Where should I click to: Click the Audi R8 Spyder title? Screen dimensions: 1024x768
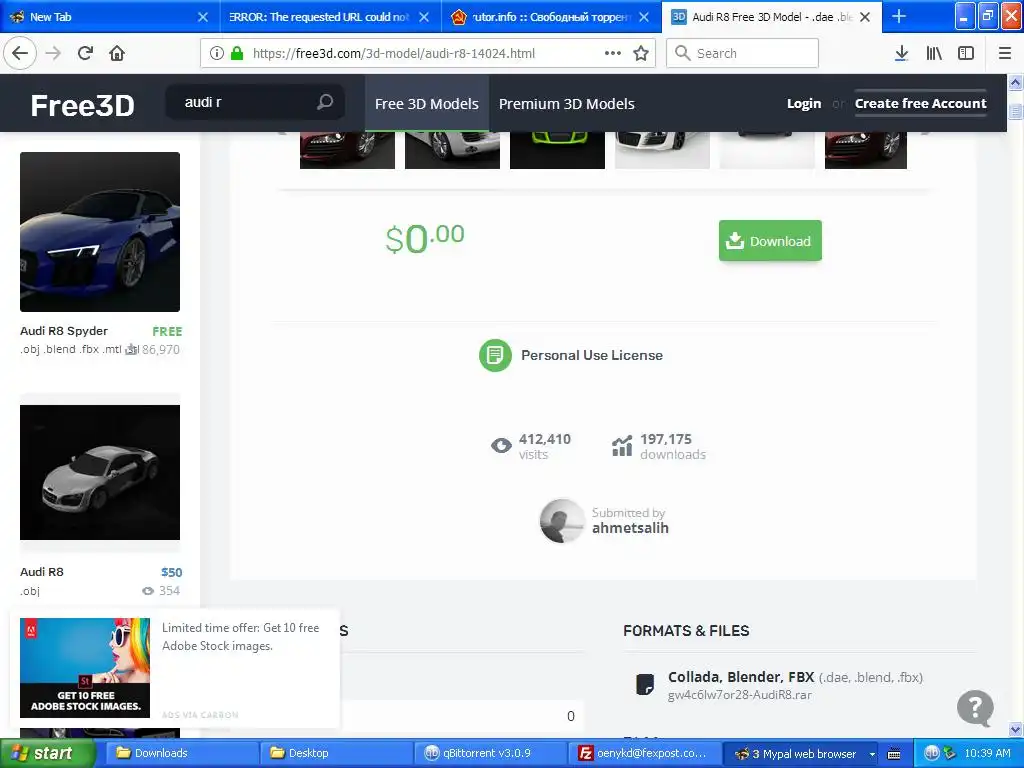64,330
